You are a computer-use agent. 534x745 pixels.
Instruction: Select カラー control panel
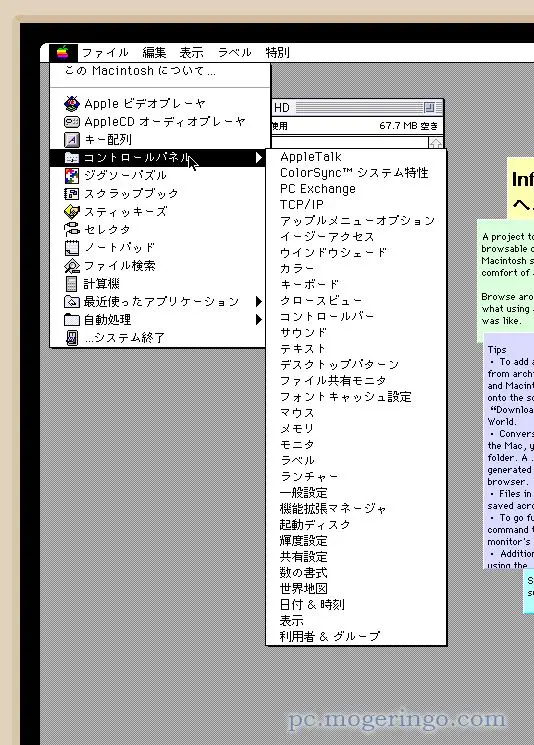point(356,268)
